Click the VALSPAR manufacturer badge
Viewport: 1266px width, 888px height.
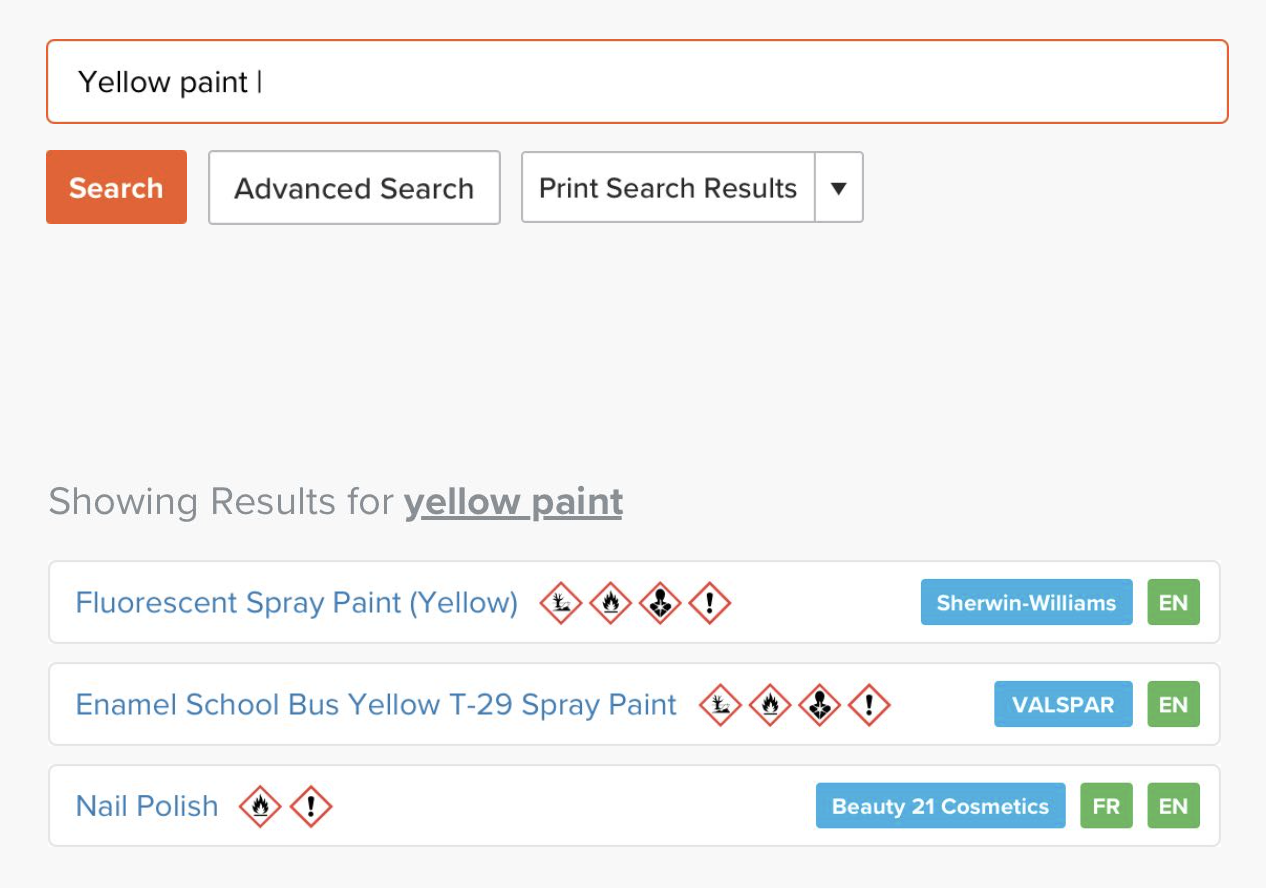(1063, 704)
